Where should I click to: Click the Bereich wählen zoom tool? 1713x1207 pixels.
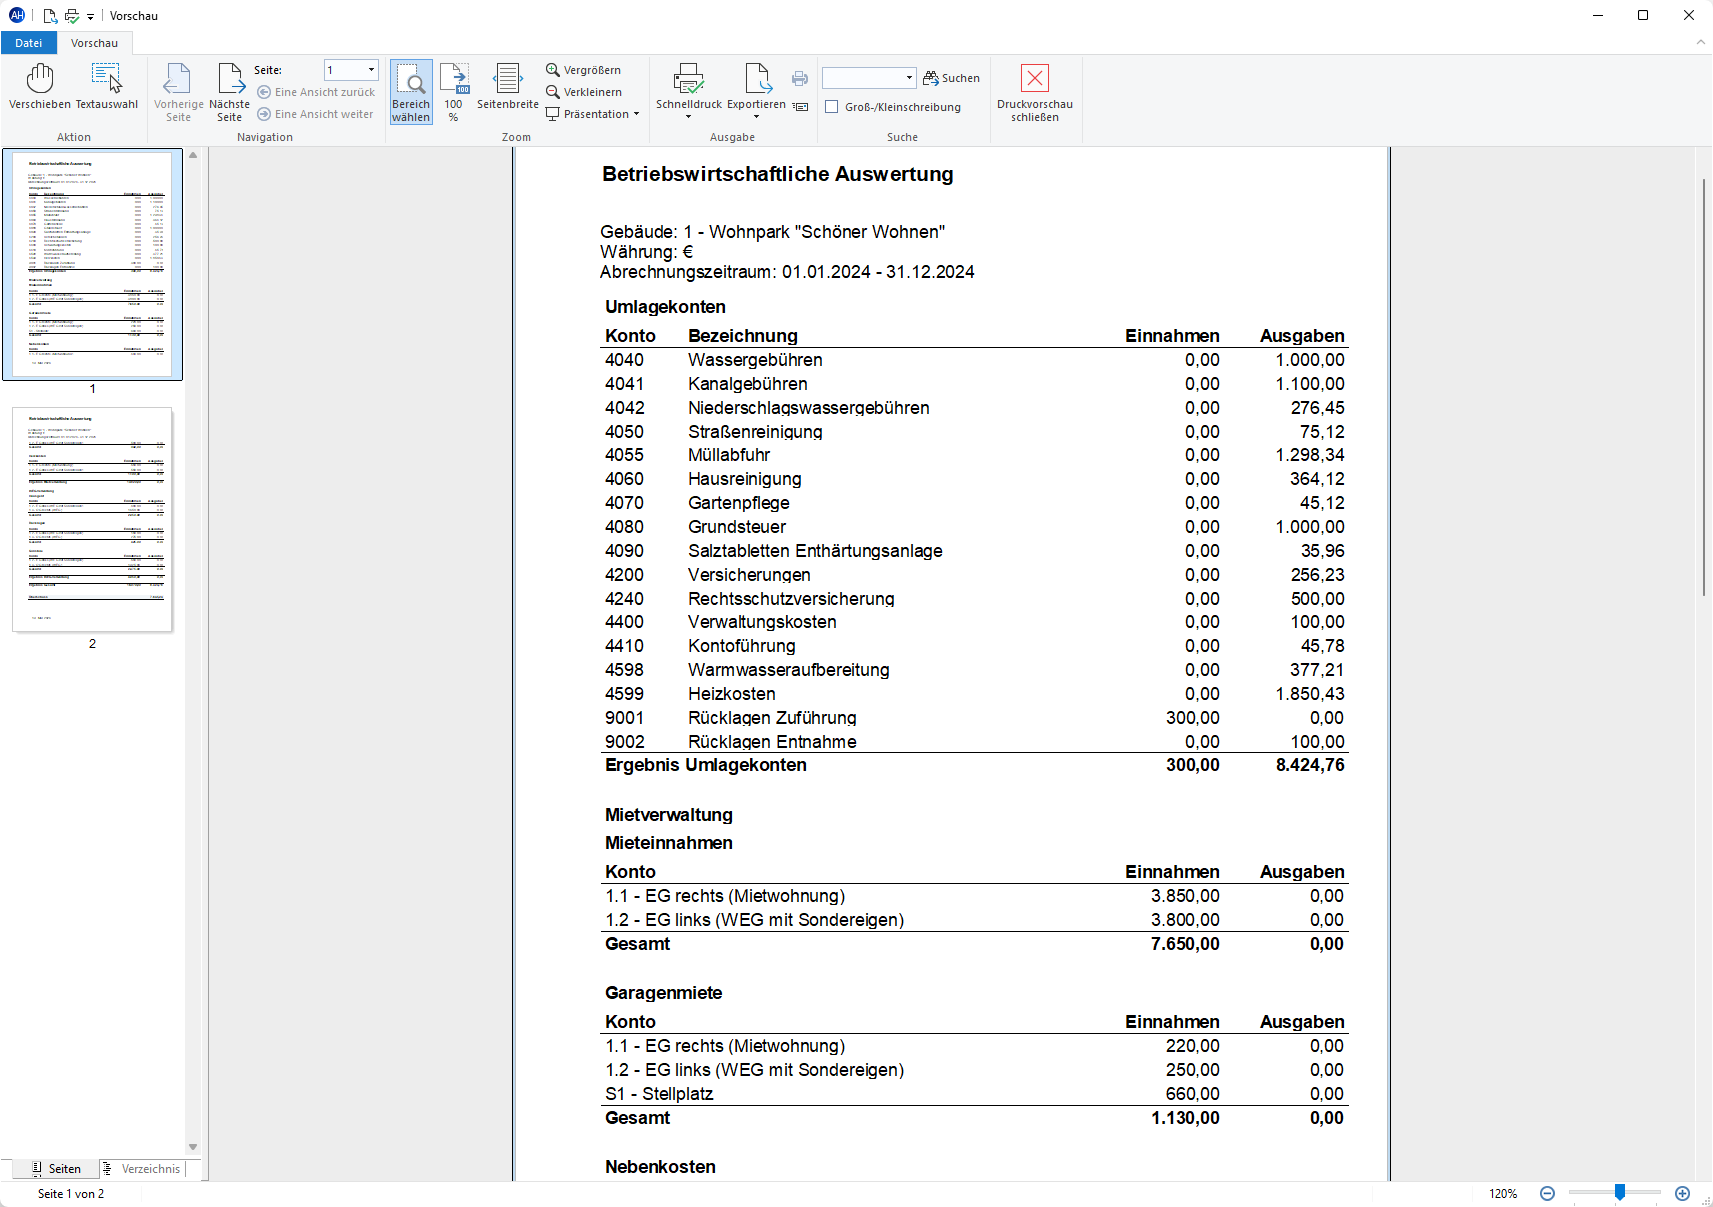click(x=411, y=92)
